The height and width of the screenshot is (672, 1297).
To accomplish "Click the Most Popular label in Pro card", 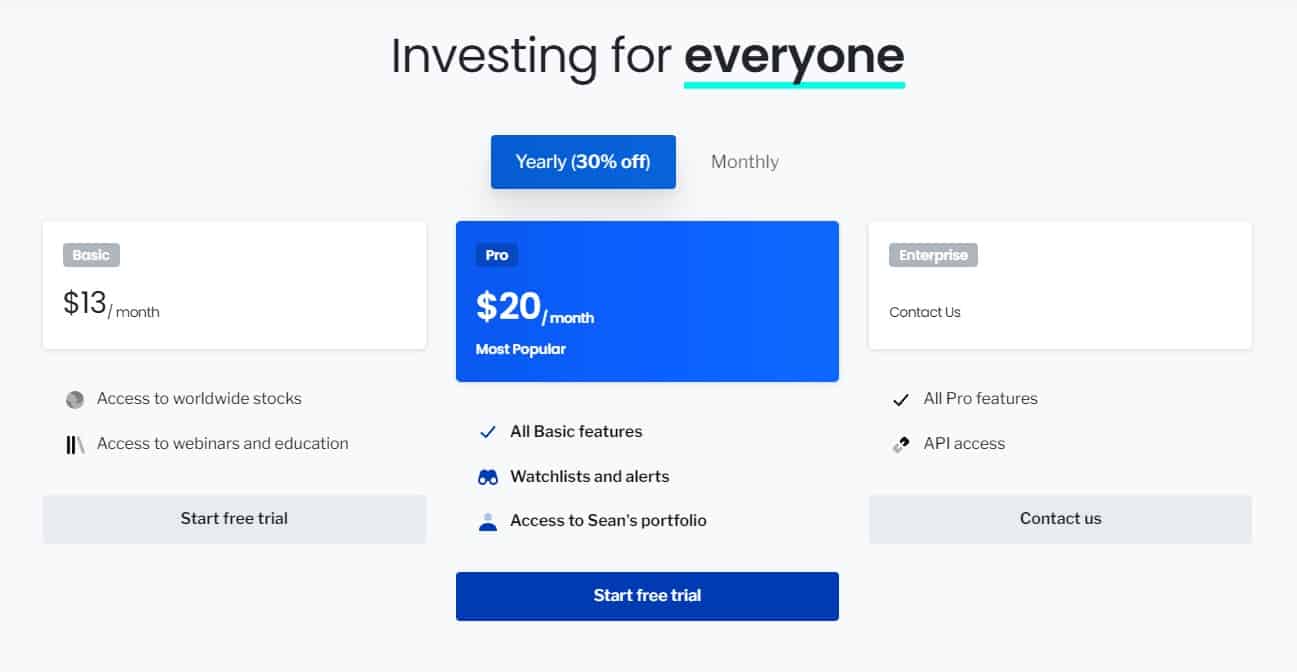I will click(521, 349).
